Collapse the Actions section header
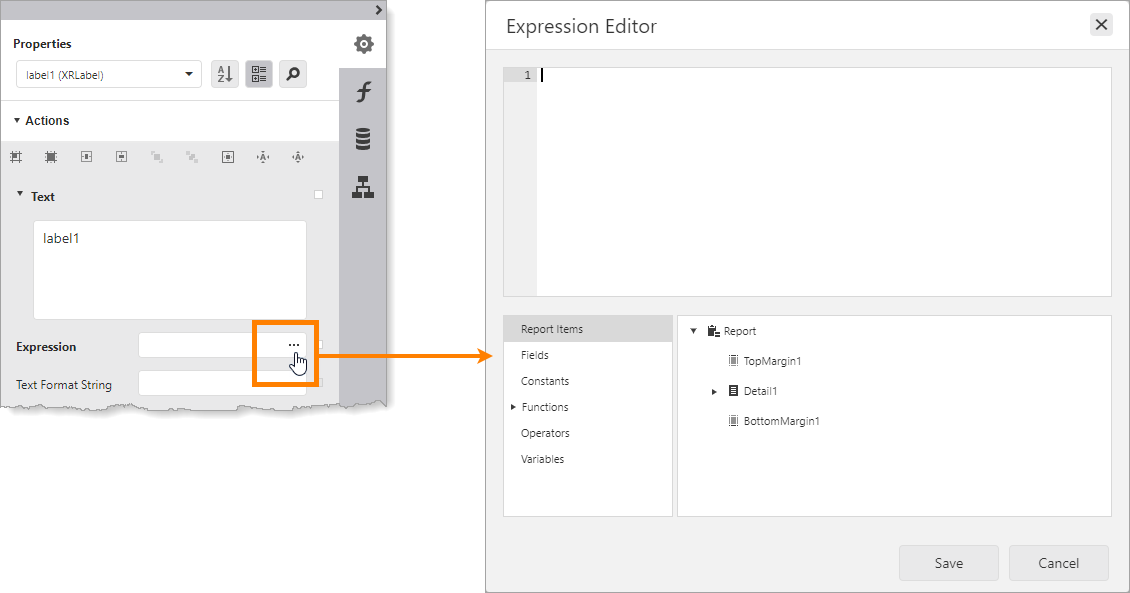The width and height of the screenshot is (1130, 593). (x=19, y=120)
